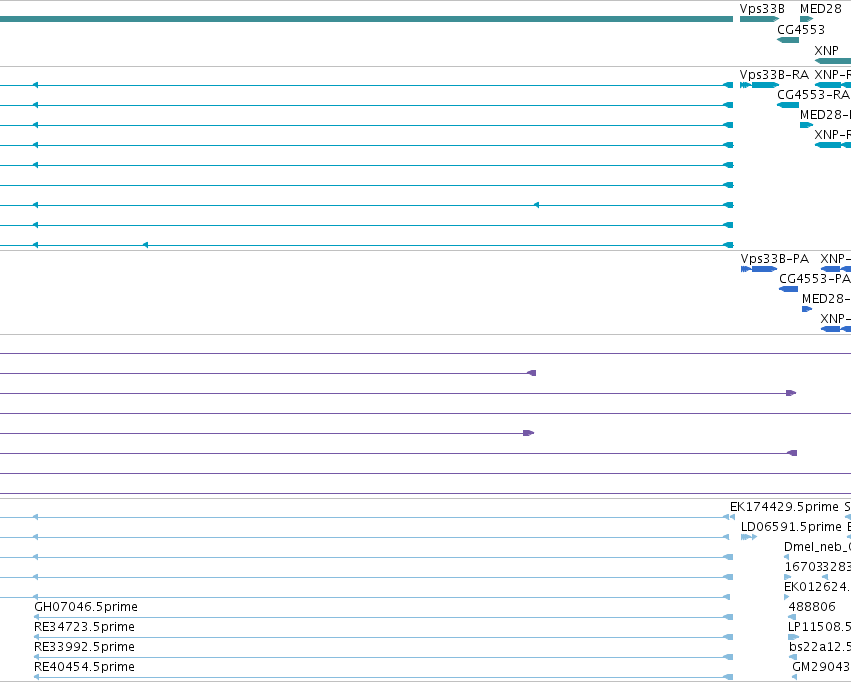Click the teal gene bar under Vps33B label
This screenshot has height=682, width=851.
(x=759, y=19)
